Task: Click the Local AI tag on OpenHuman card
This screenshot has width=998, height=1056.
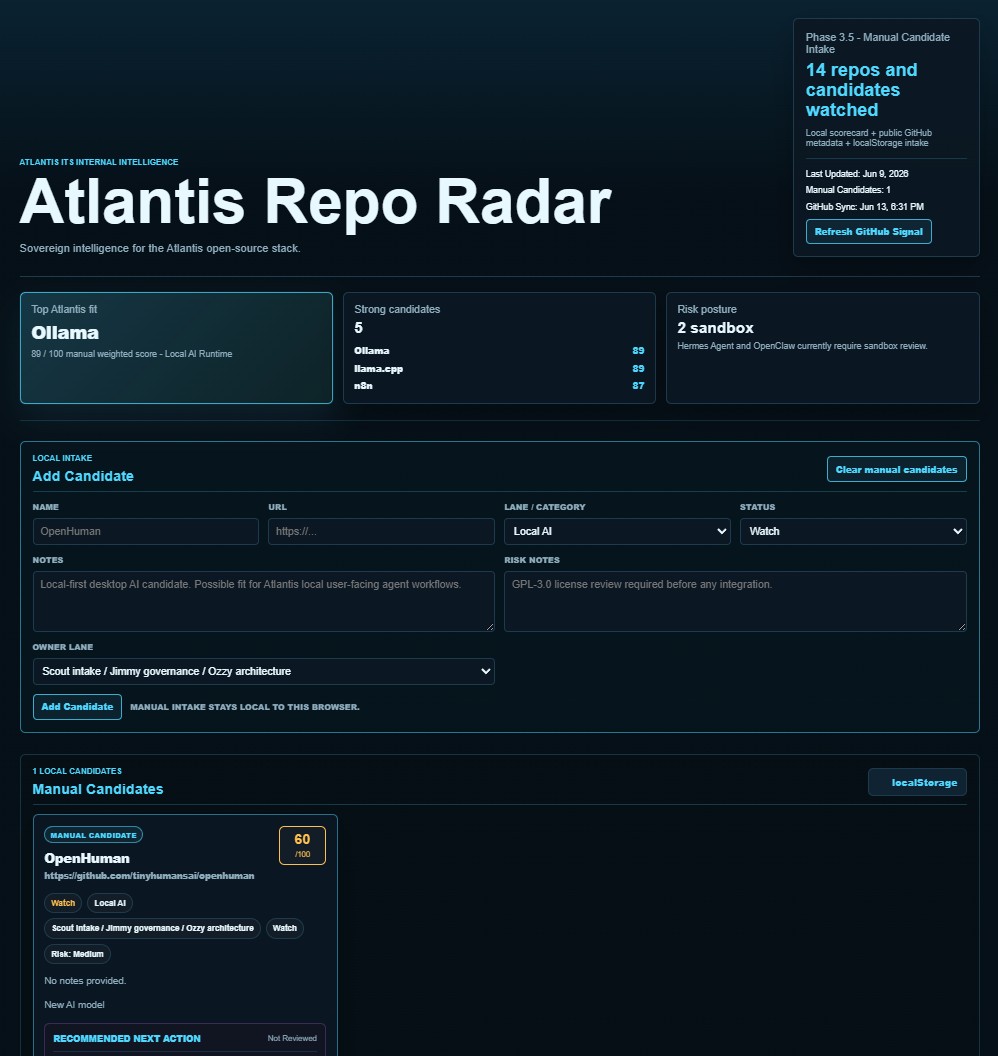Action: click(110, 903)
